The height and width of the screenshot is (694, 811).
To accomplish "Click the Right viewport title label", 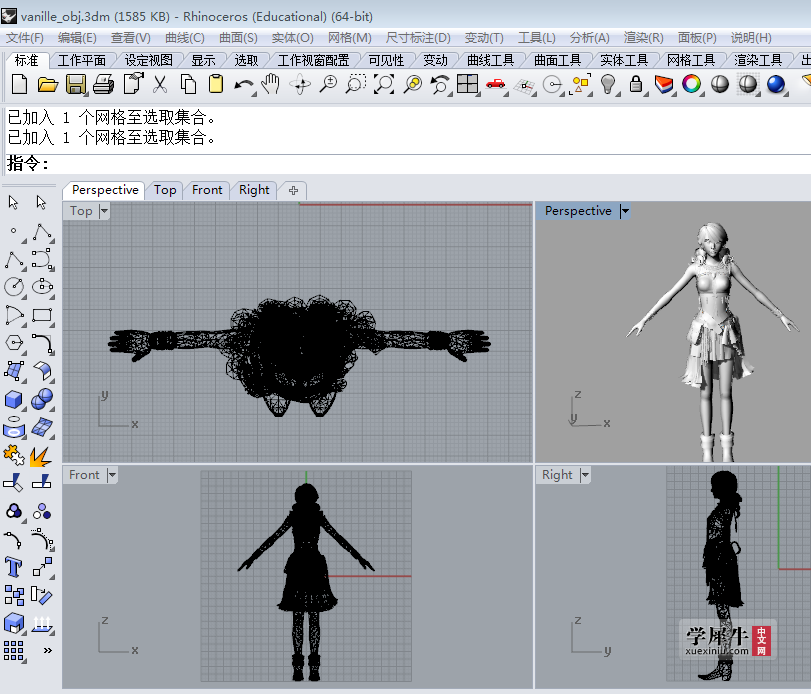I will [557, 475].
